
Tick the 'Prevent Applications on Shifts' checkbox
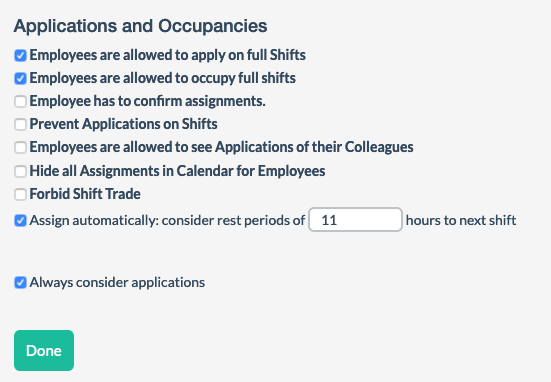coord(20,124)
